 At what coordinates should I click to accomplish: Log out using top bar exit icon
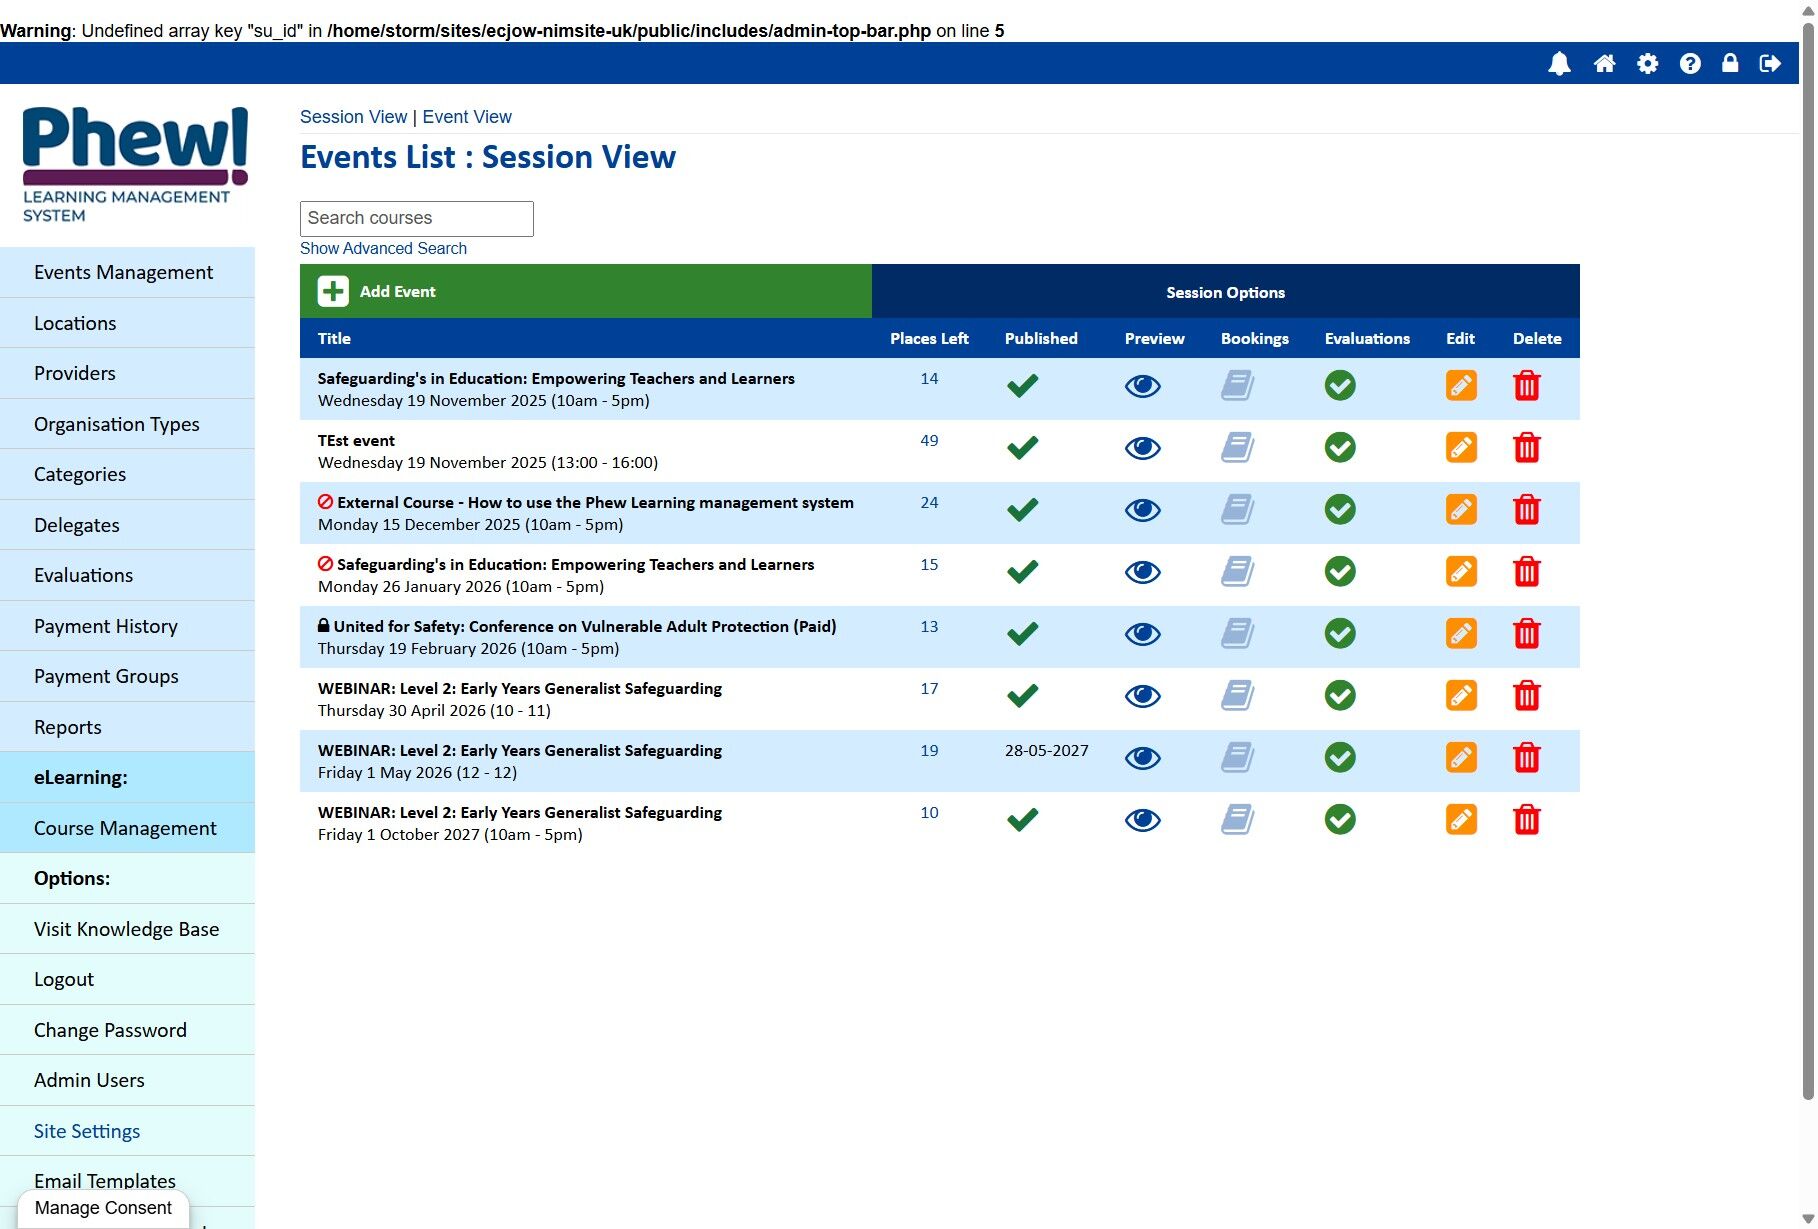click(1770, 64)
